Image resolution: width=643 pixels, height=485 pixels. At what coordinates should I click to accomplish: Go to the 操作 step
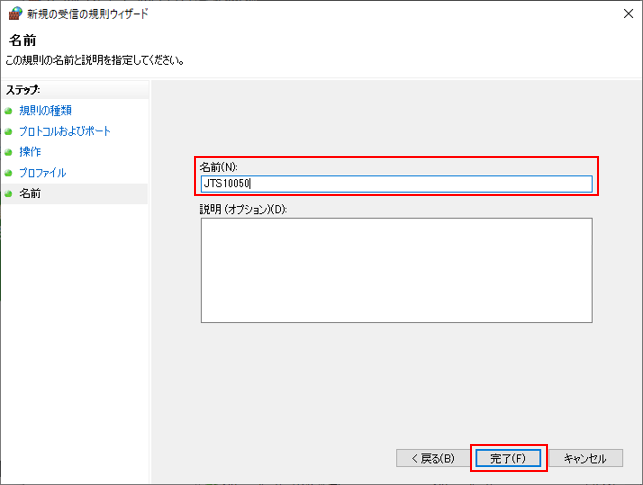point(30,152)
